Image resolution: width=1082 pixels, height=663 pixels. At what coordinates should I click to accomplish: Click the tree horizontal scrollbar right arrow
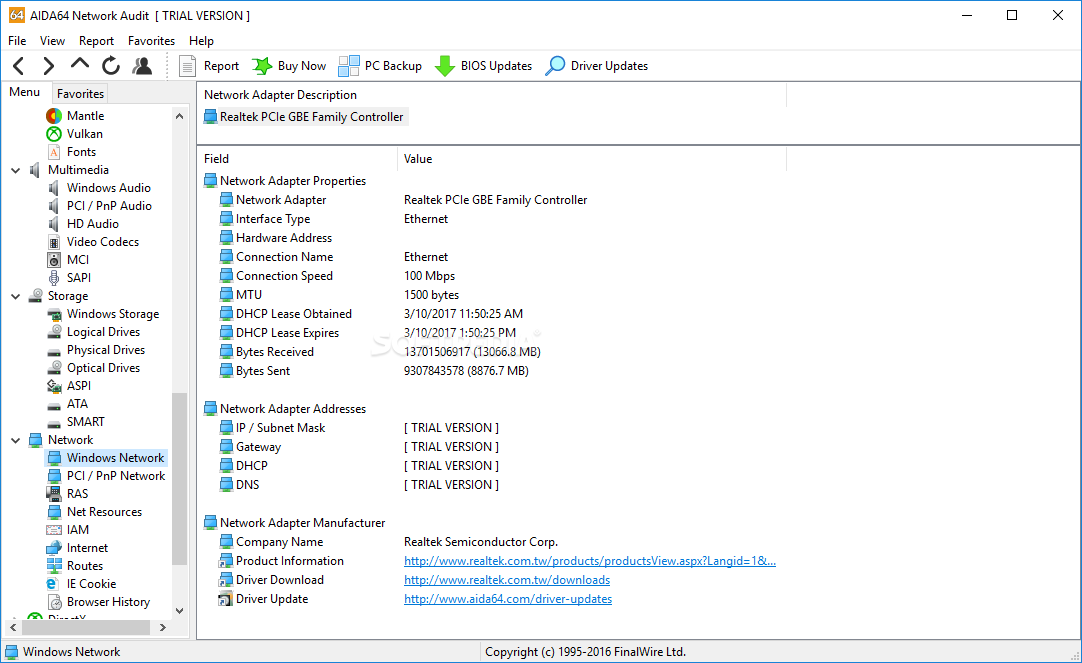pyautogui.click(x=163, y=627)
